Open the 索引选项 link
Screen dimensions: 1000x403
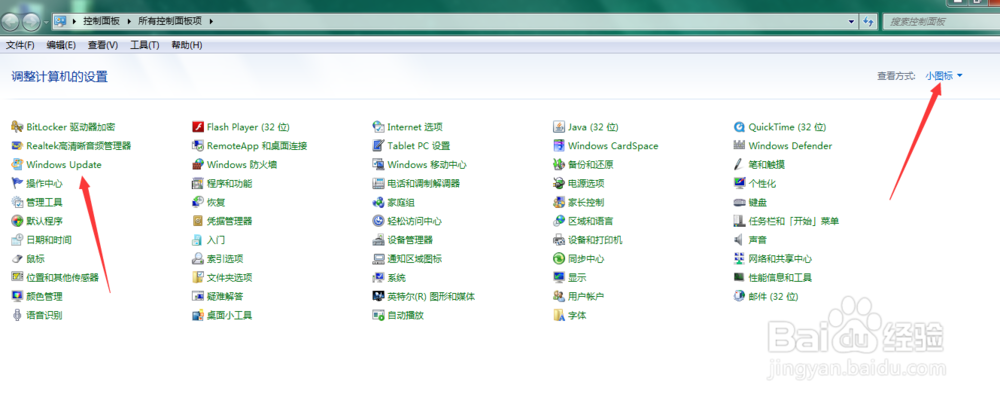point(225,259)
